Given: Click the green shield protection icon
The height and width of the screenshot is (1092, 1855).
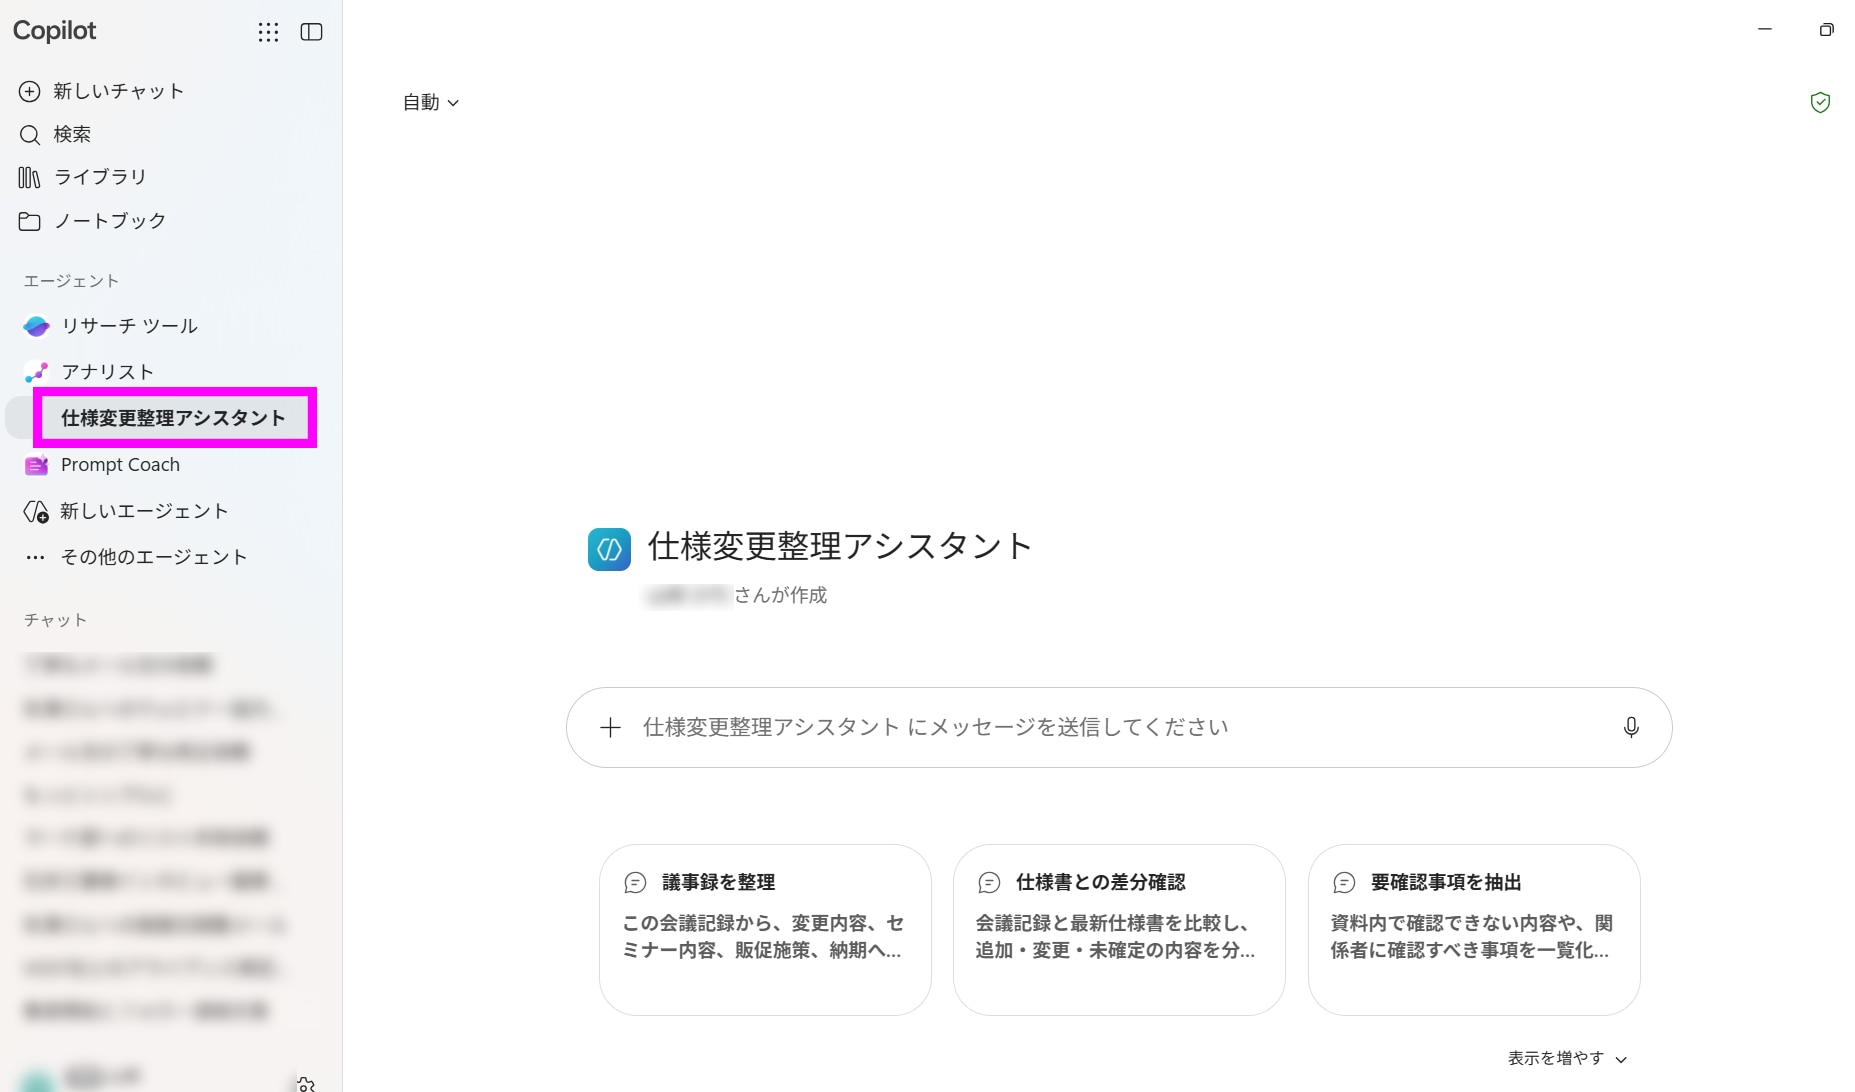Looking at the screenshot, I should tap(1820, 102).
